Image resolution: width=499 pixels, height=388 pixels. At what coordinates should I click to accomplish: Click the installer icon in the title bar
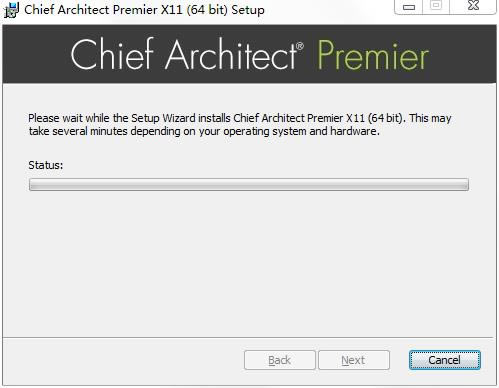coord(12,10)
